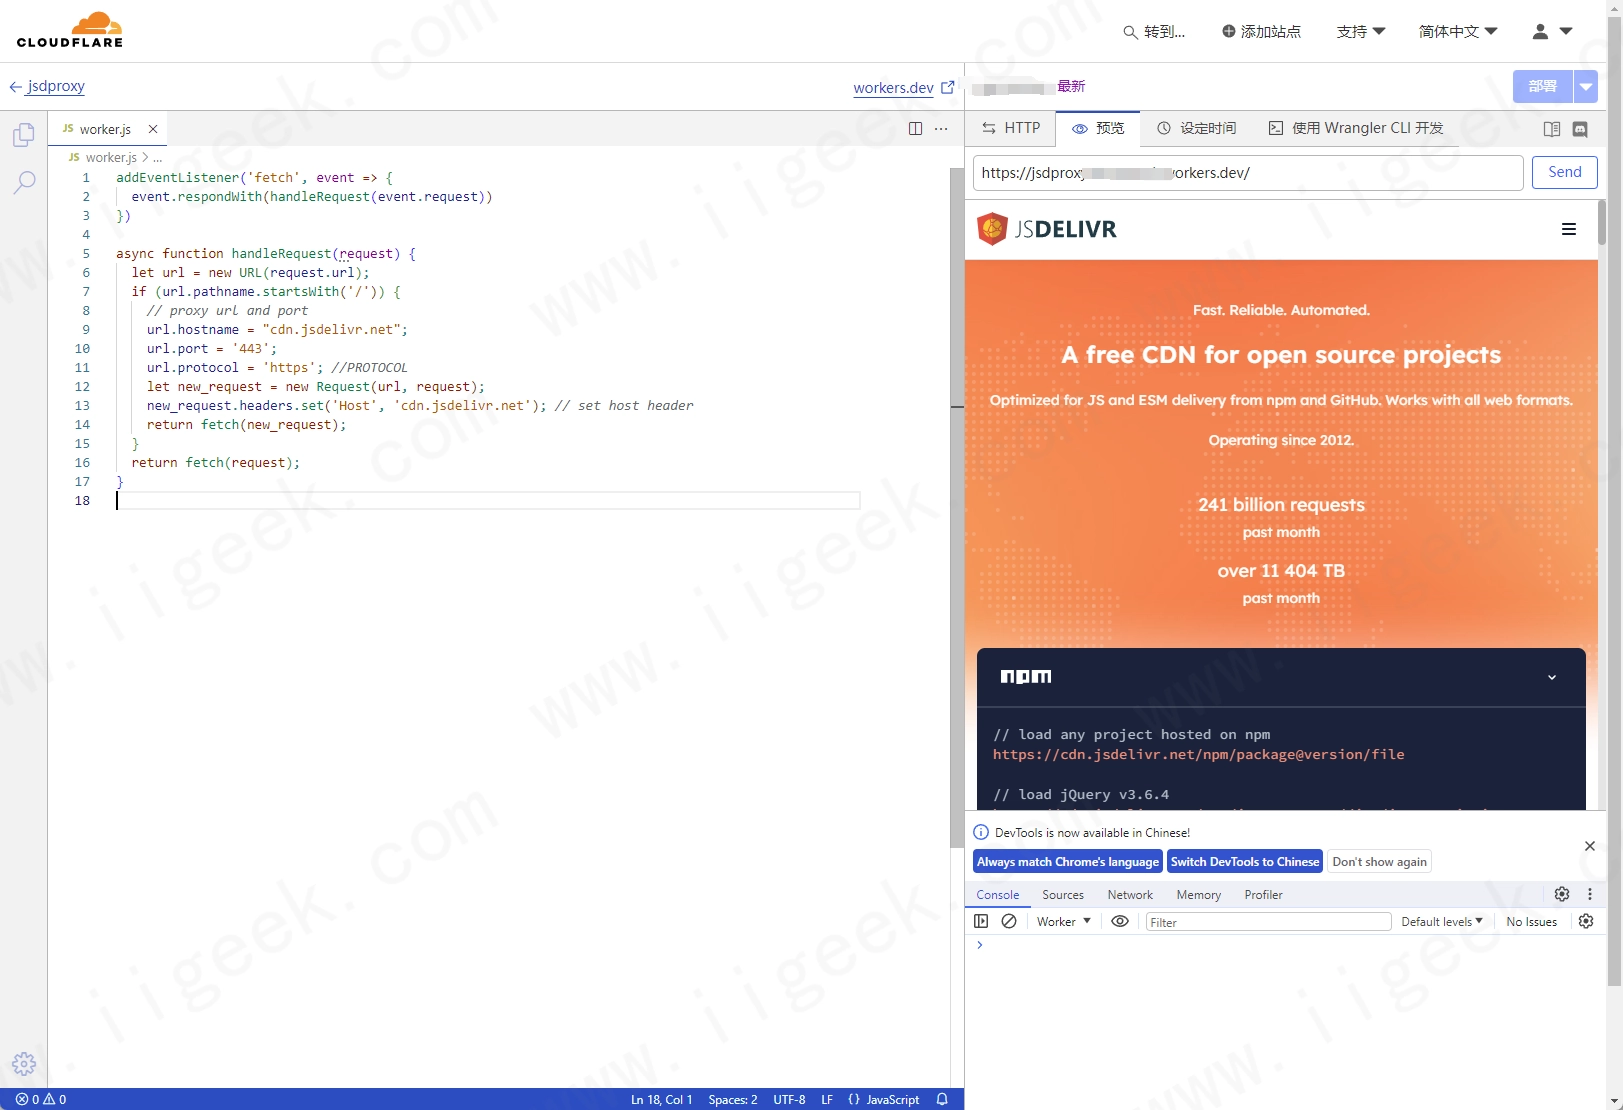Viewport: 1623px width, 1110px height.
Task: Toggle the live expression eye icon
Action: 1120,921
